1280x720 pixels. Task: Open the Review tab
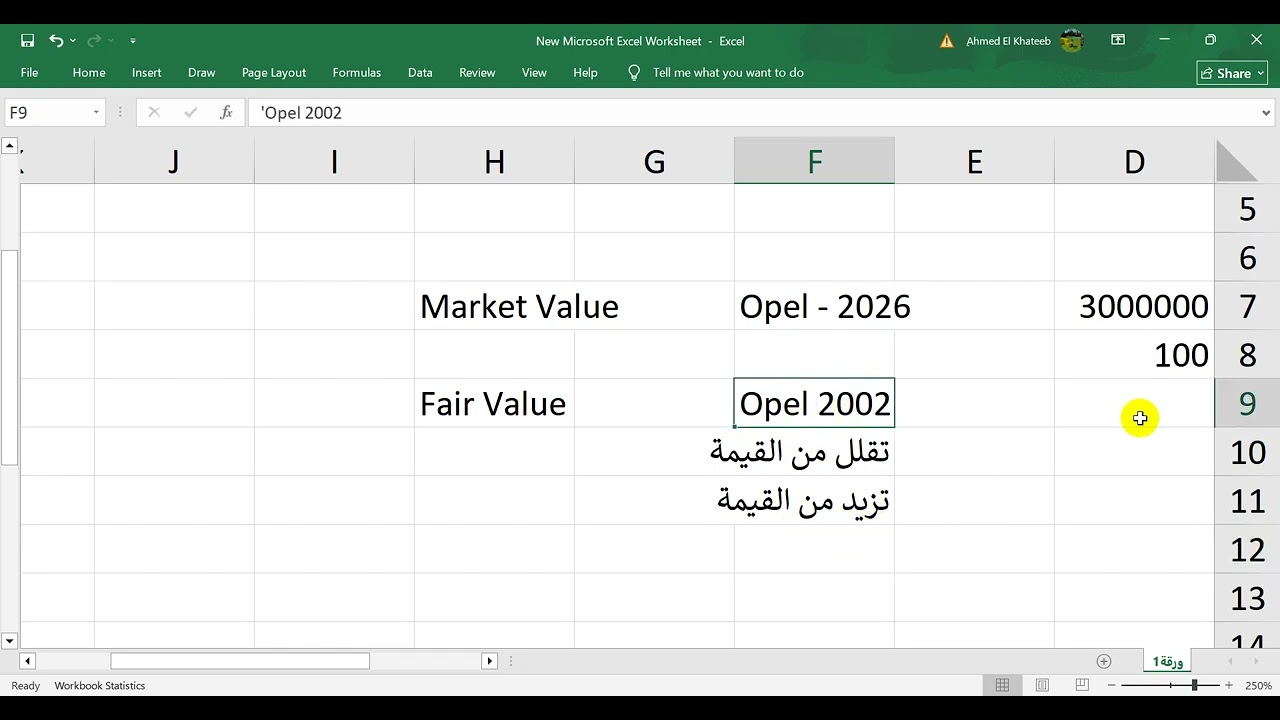point(477,73)
